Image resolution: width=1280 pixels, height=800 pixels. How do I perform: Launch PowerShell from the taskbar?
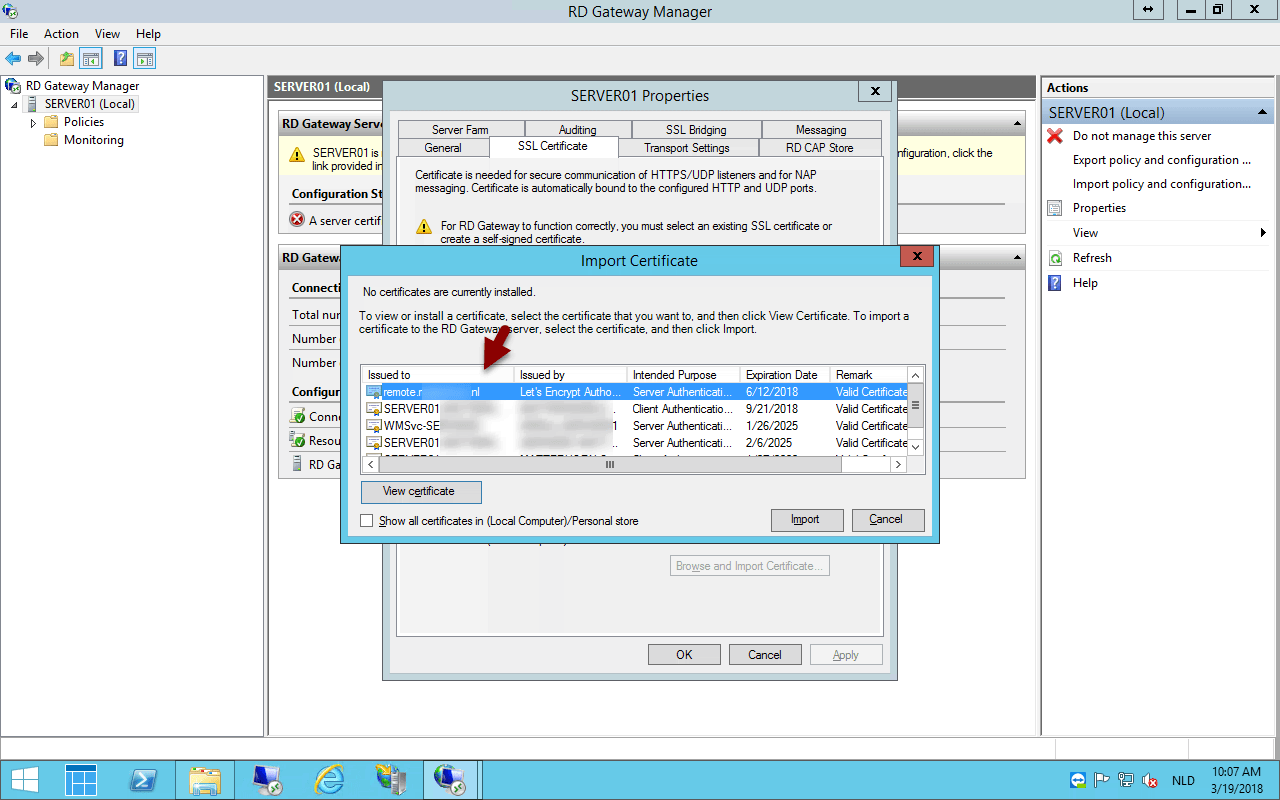(x=143, y=780)
